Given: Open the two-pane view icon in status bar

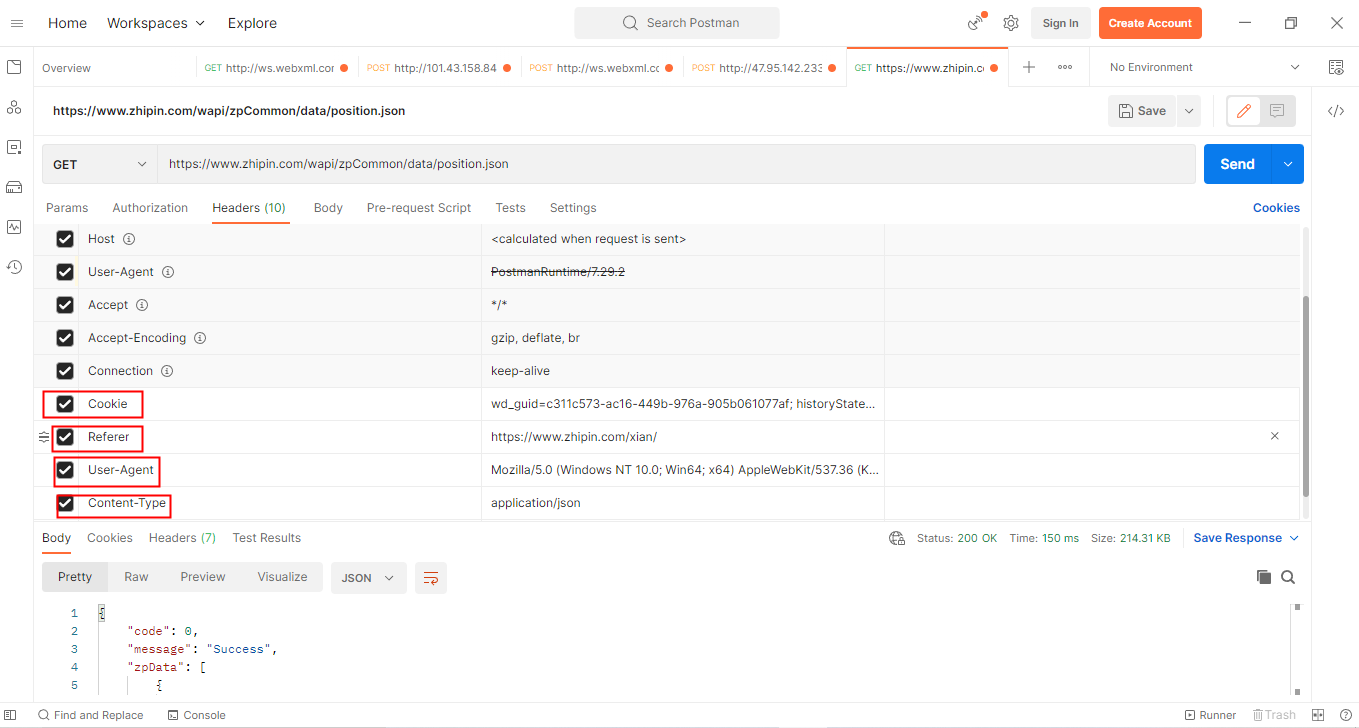Looking at the screenshot, I should (1318, 715).
